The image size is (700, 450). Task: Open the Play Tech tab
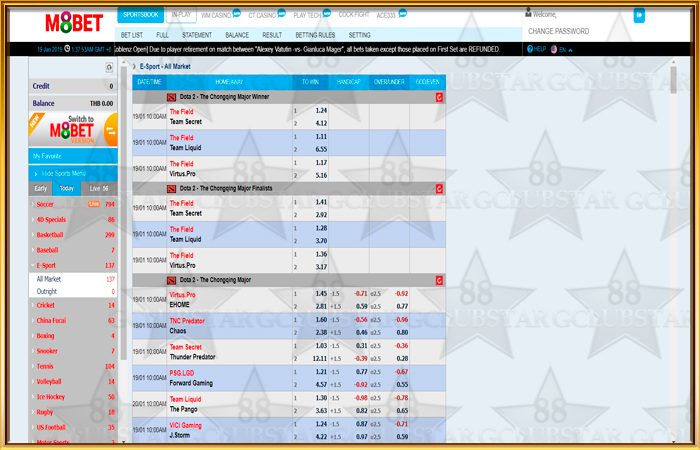(x=307, y=16)
